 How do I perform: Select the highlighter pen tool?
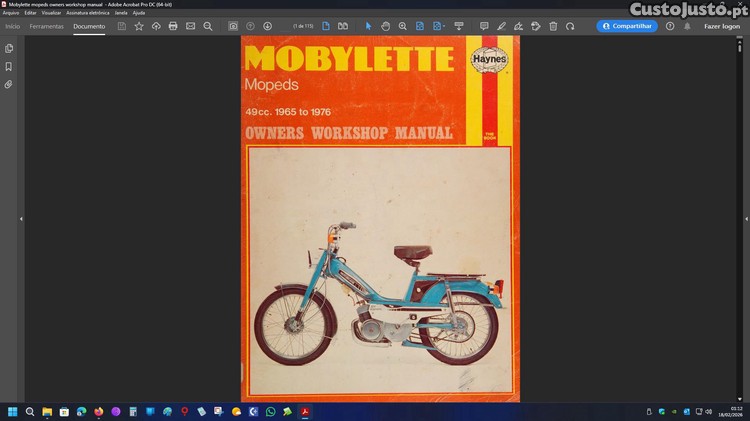coord(501,26)
